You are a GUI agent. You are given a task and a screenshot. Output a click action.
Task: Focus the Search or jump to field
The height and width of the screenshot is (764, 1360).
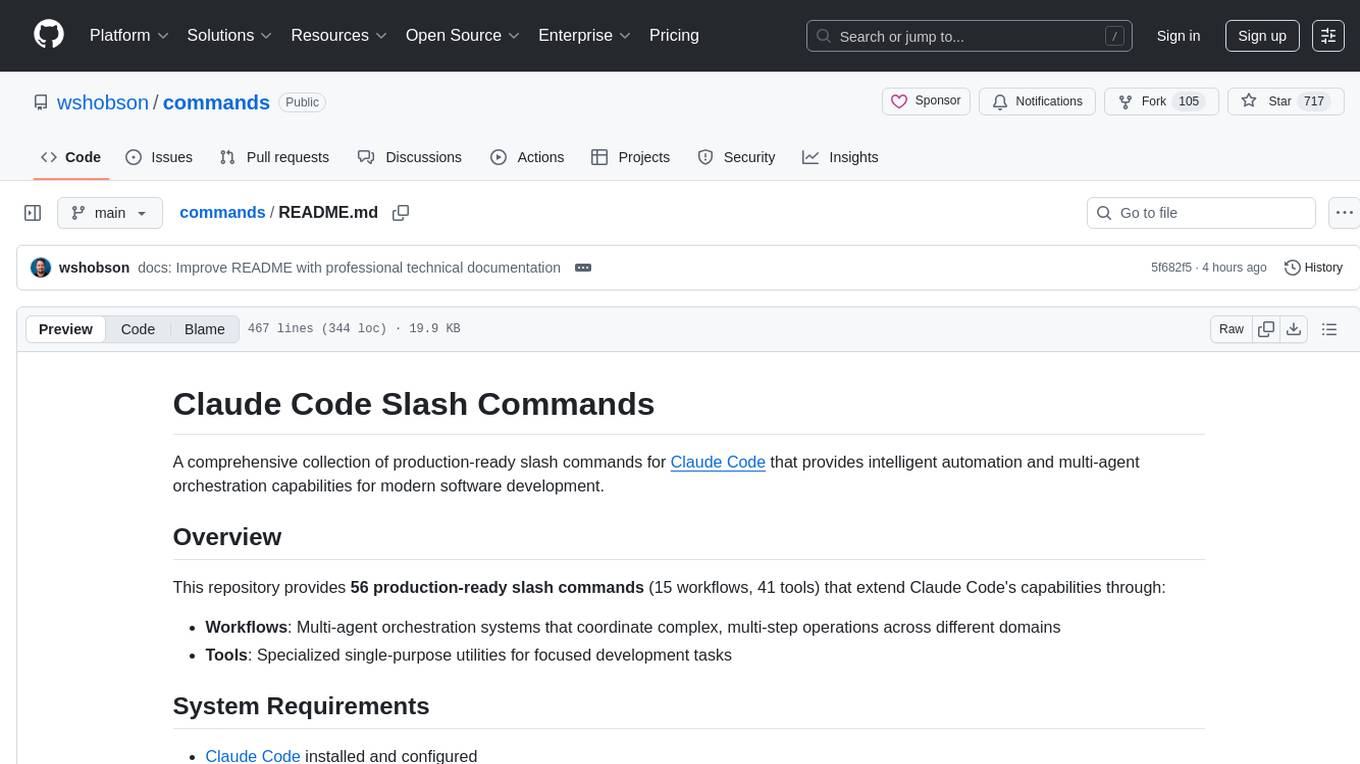coord(969,36)
